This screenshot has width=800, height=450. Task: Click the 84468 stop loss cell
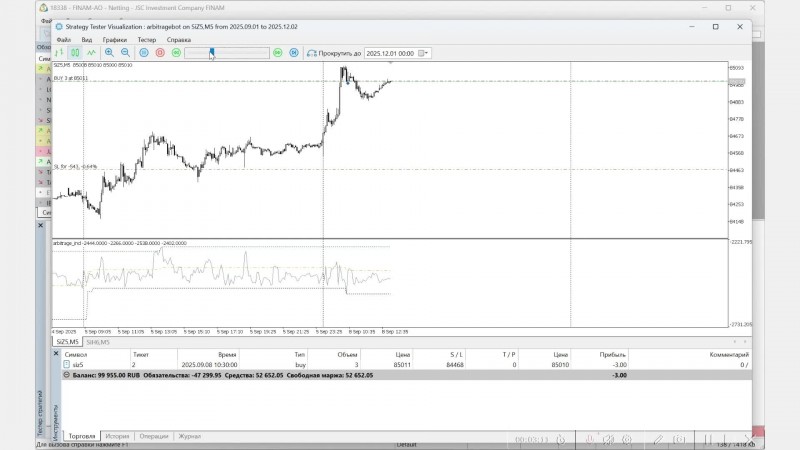click(x=455, y=365)
